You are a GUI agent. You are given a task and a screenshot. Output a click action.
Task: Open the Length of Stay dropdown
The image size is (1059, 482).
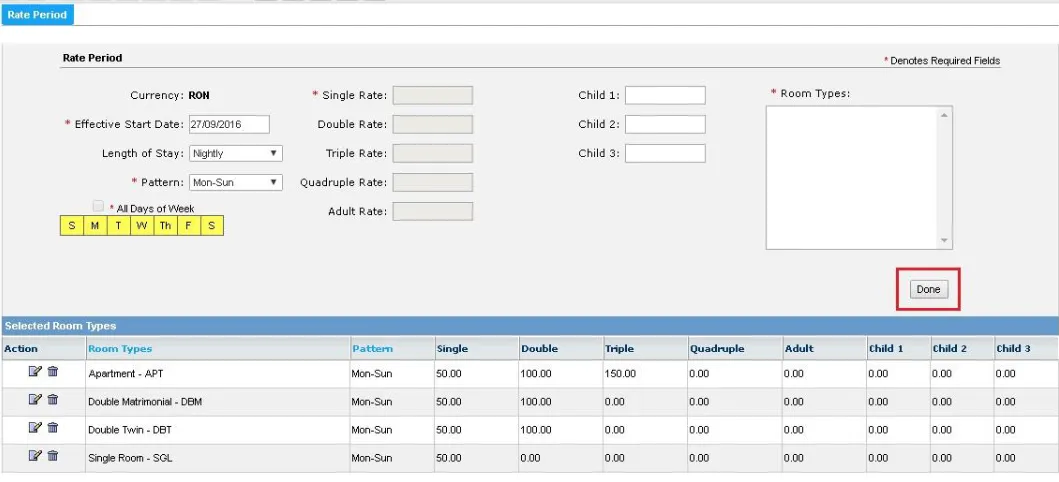point(236,153)
